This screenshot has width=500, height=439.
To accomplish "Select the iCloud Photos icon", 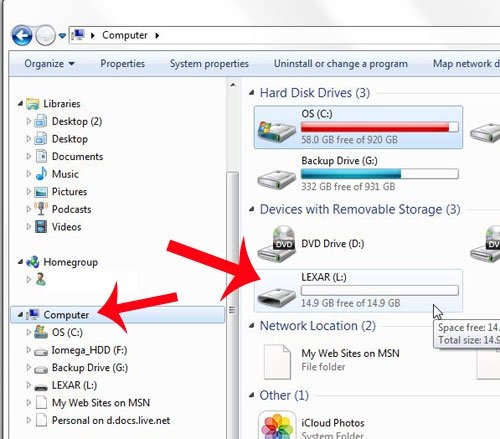I will (x=277, y=426).
